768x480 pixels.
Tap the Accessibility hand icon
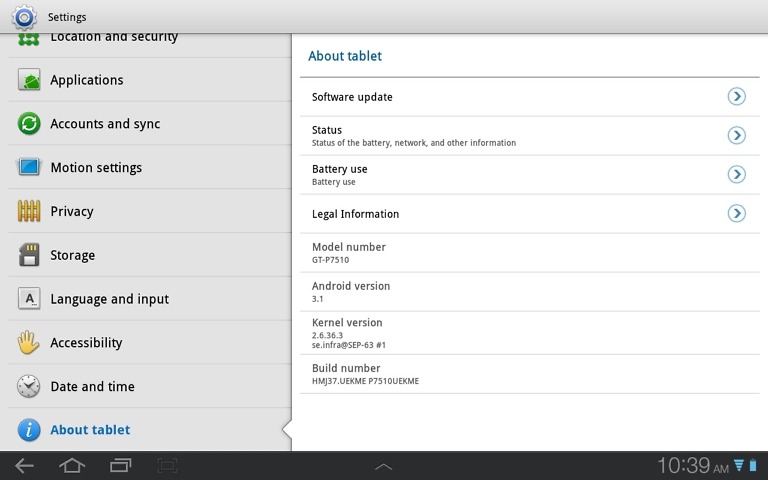pos(30,343)
